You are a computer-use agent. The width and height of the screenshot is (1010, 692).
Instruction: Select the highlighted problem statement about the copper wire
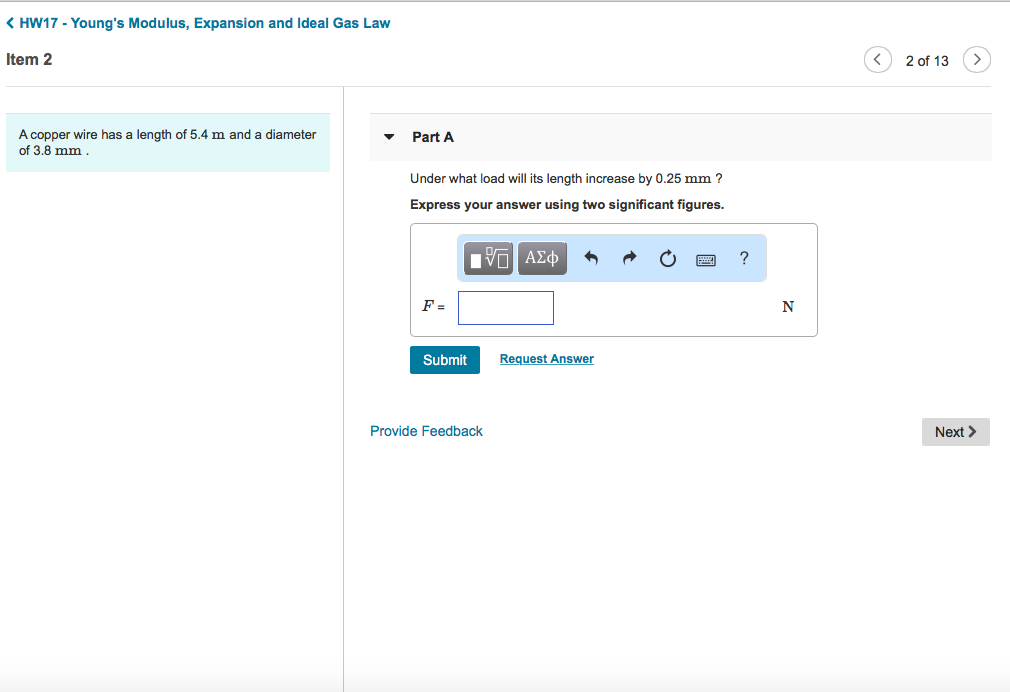(167, 142)
